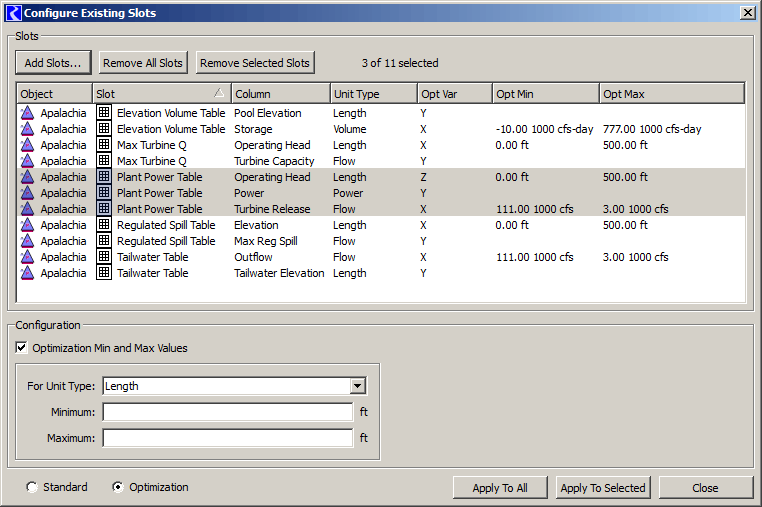The height and width of the screenshot is (507, 762).
Task: Click the Tailwater Elevation cell
Action: coord(279,273)
